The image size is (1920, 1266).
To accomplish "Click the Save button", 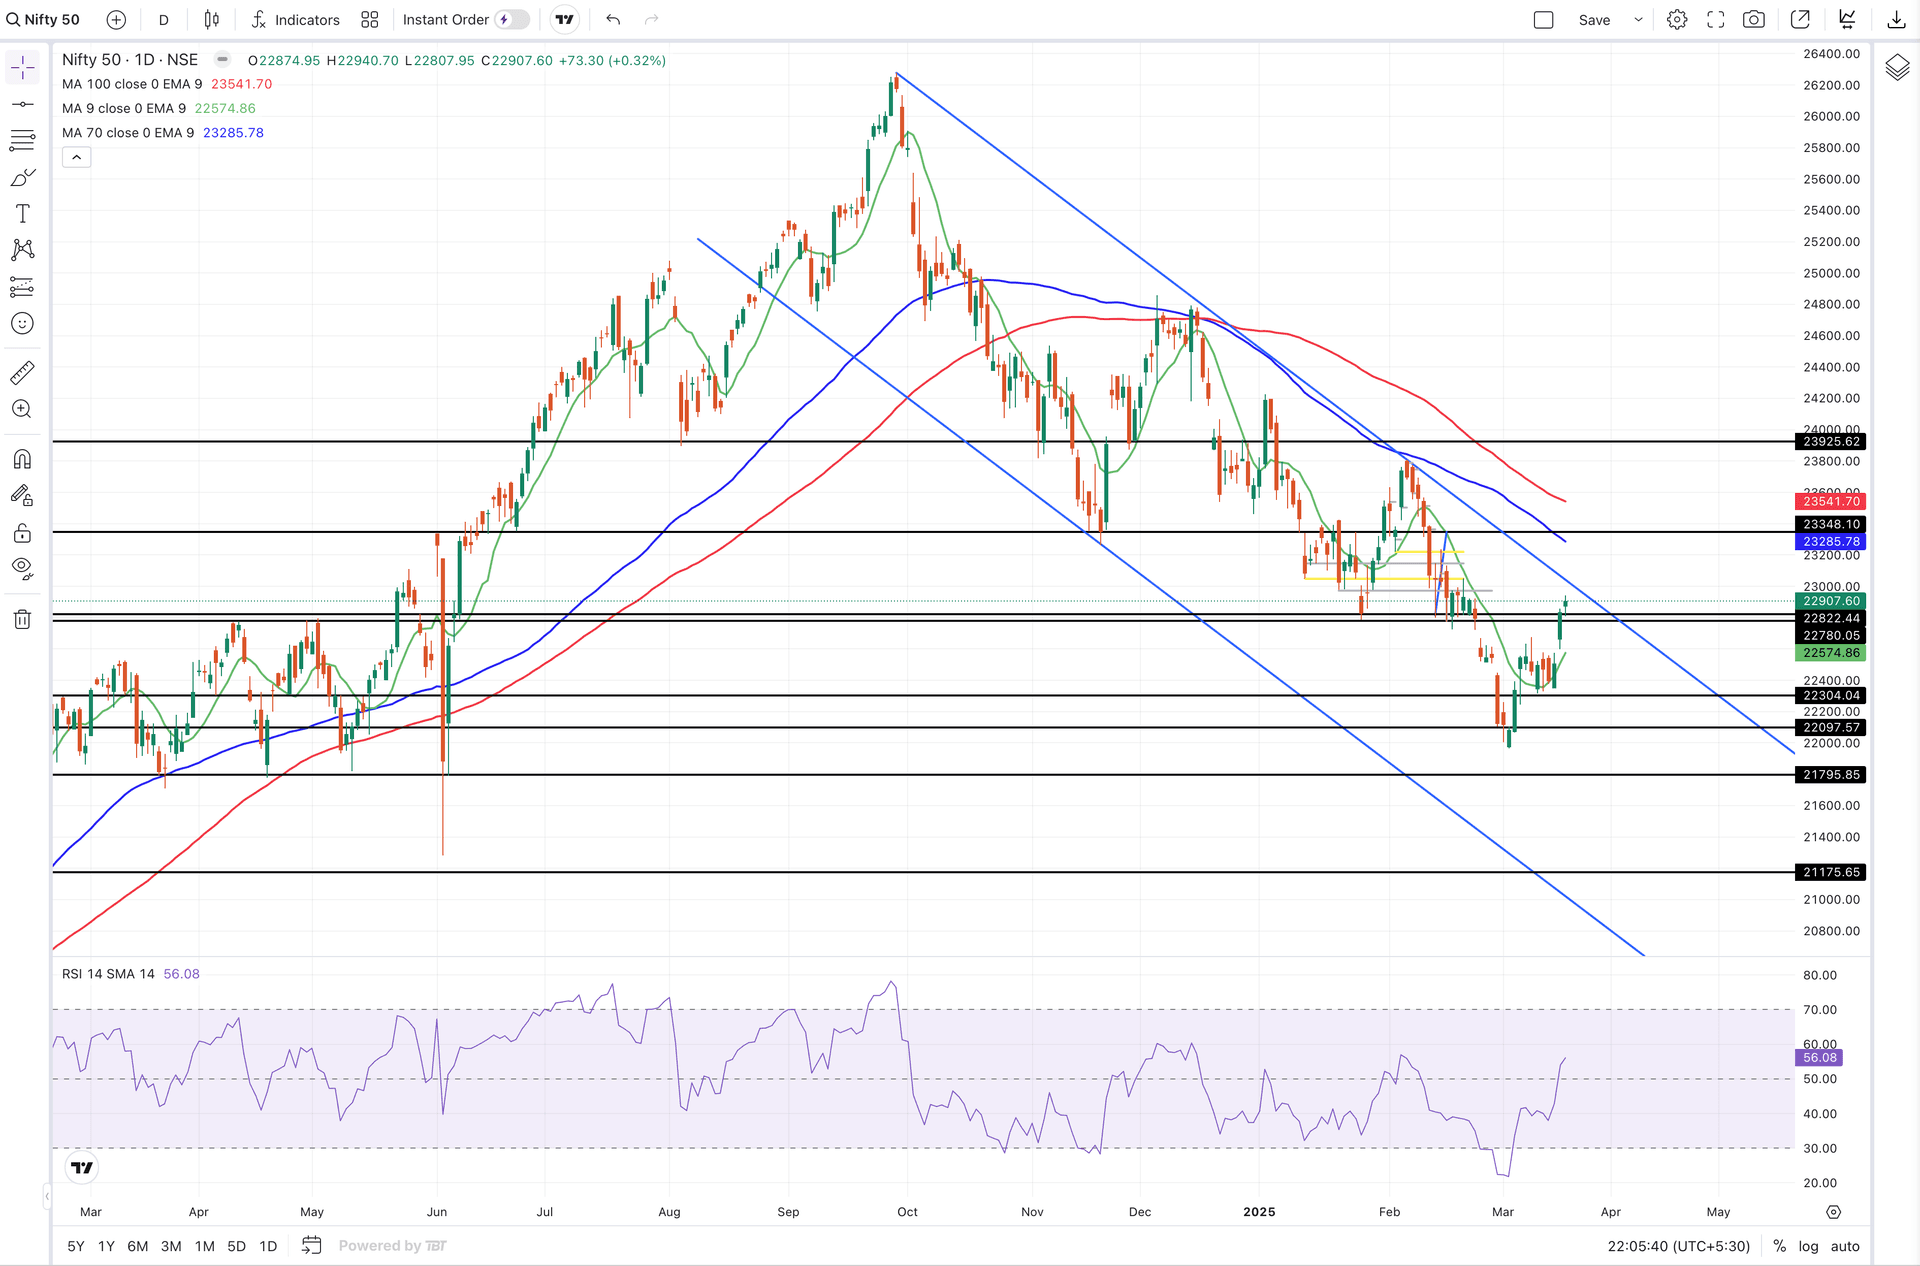I will click(x=1594, y=20).
